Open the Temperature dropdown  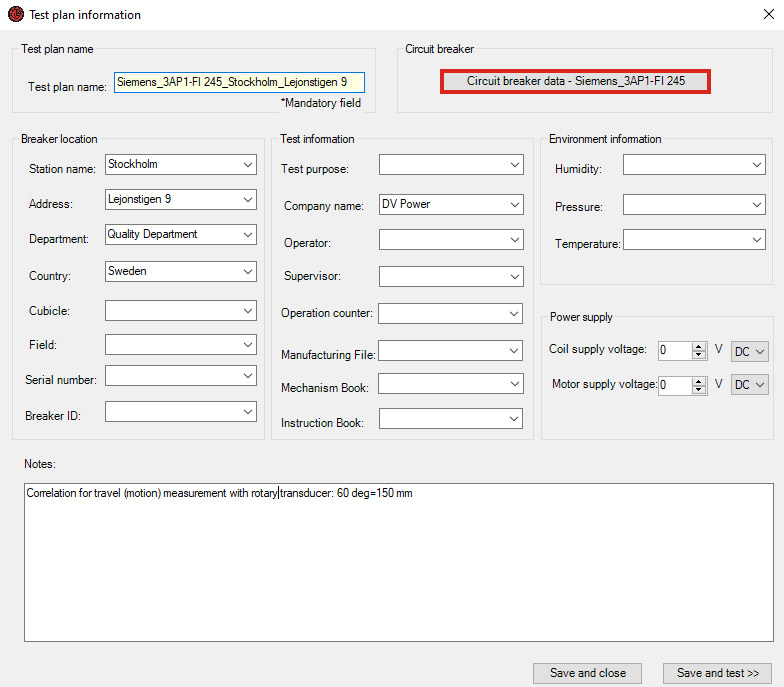[x=694, y=240]
